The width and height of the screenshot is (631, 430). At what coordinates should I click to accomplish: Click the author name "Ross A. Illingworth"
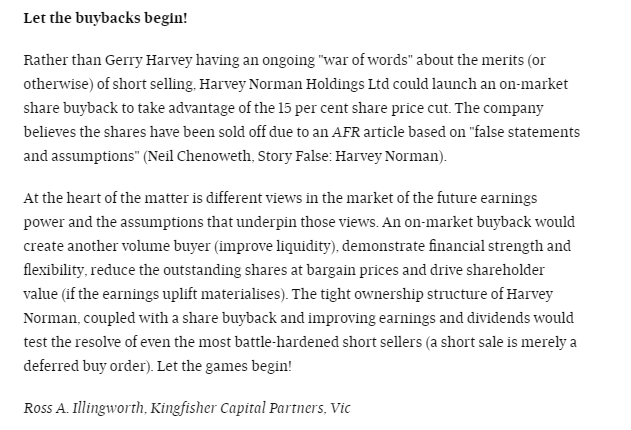click(83, 408)
